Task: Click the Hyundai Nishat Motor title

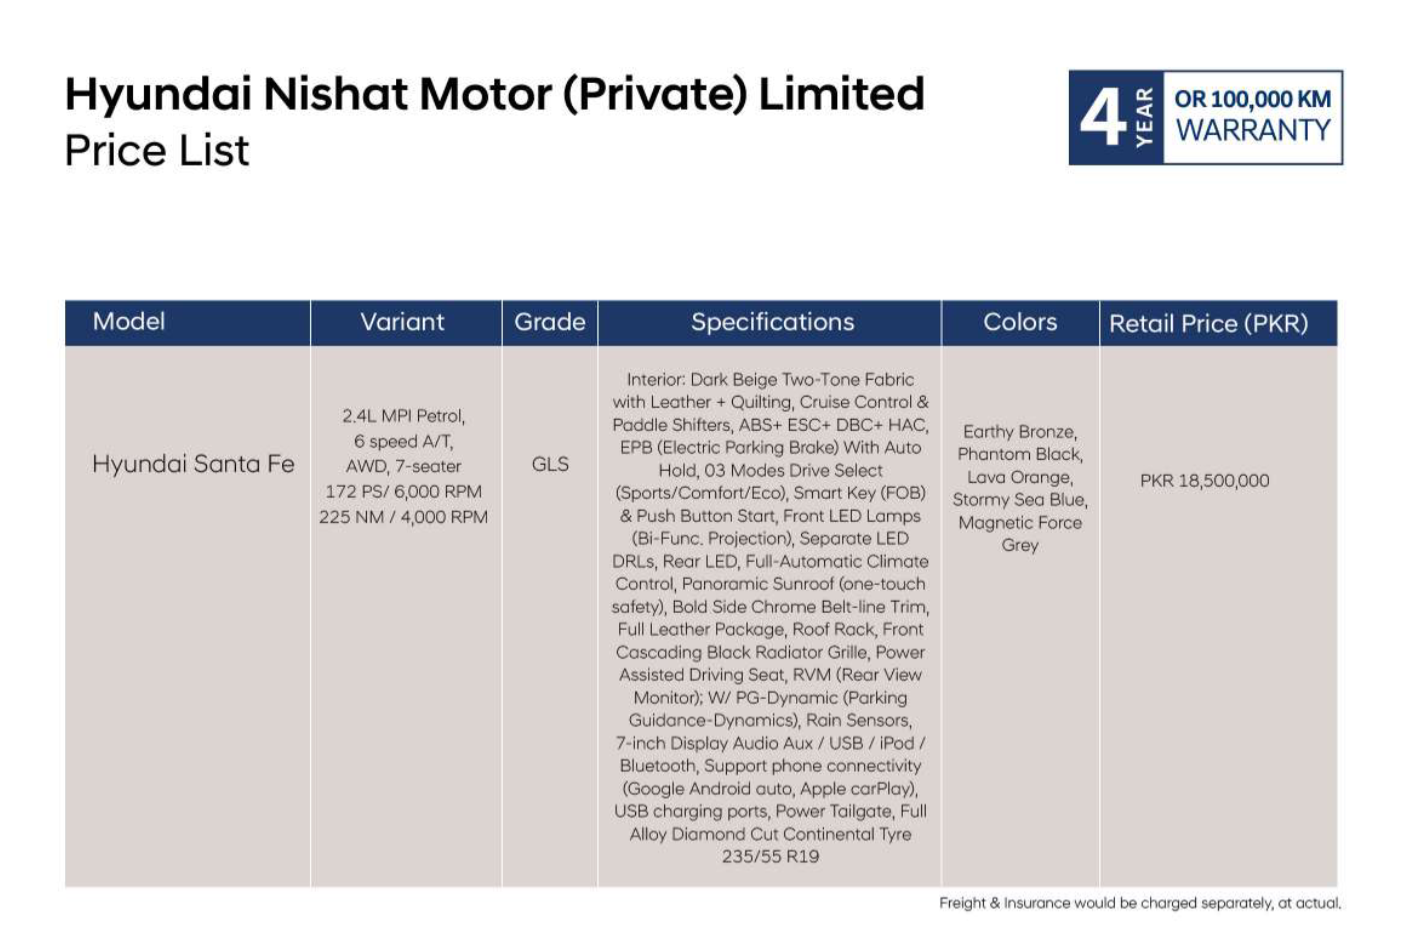Action: click(495, 94)
